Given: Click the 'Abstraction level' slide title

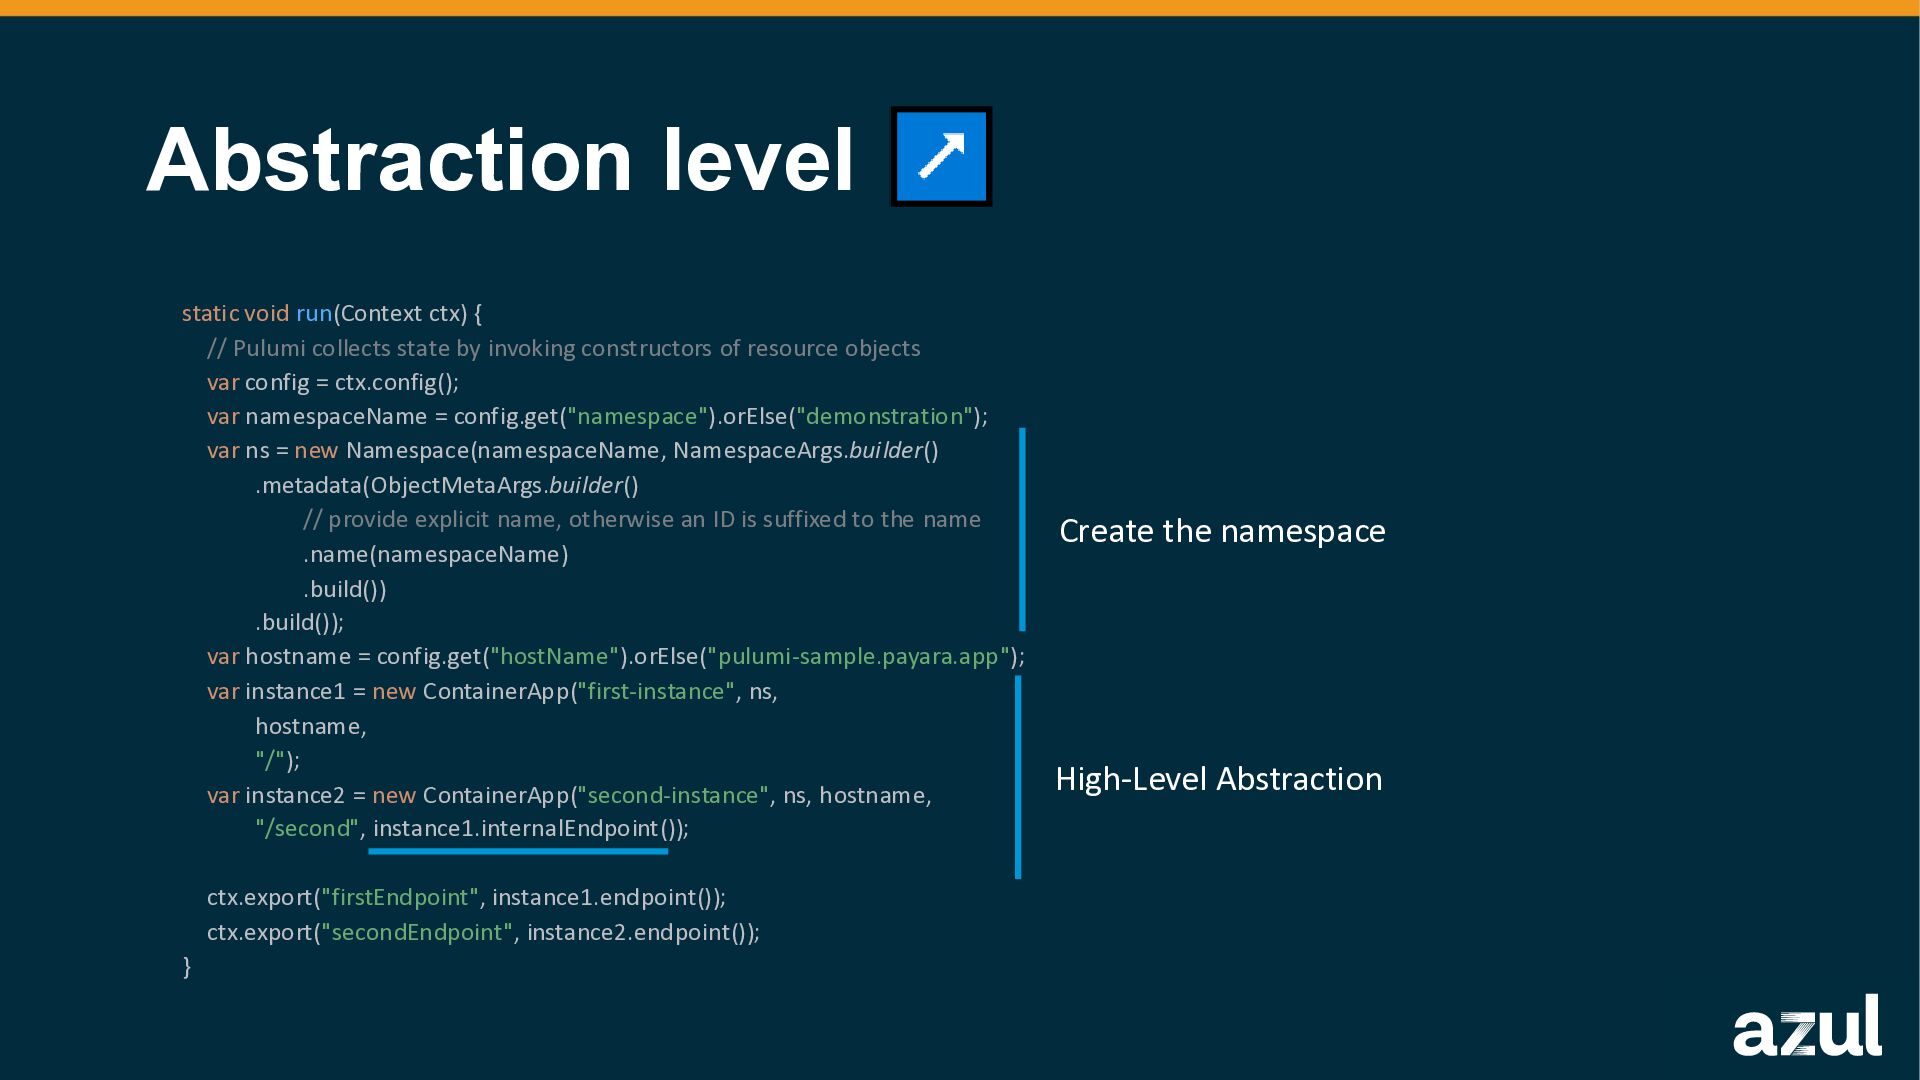Looking at the screenshot, I should point(500,160).
